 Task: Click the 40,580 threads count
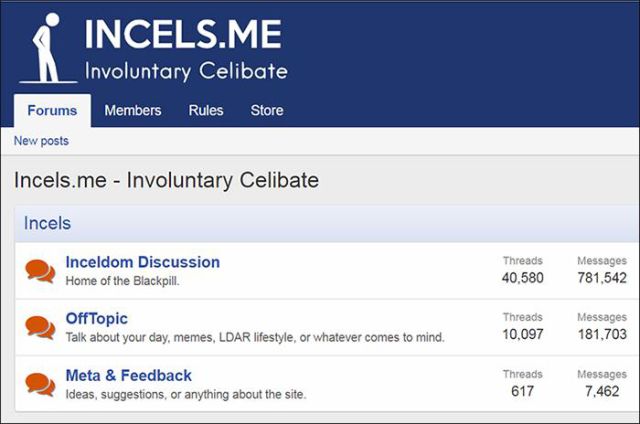[x=522, y=278]
